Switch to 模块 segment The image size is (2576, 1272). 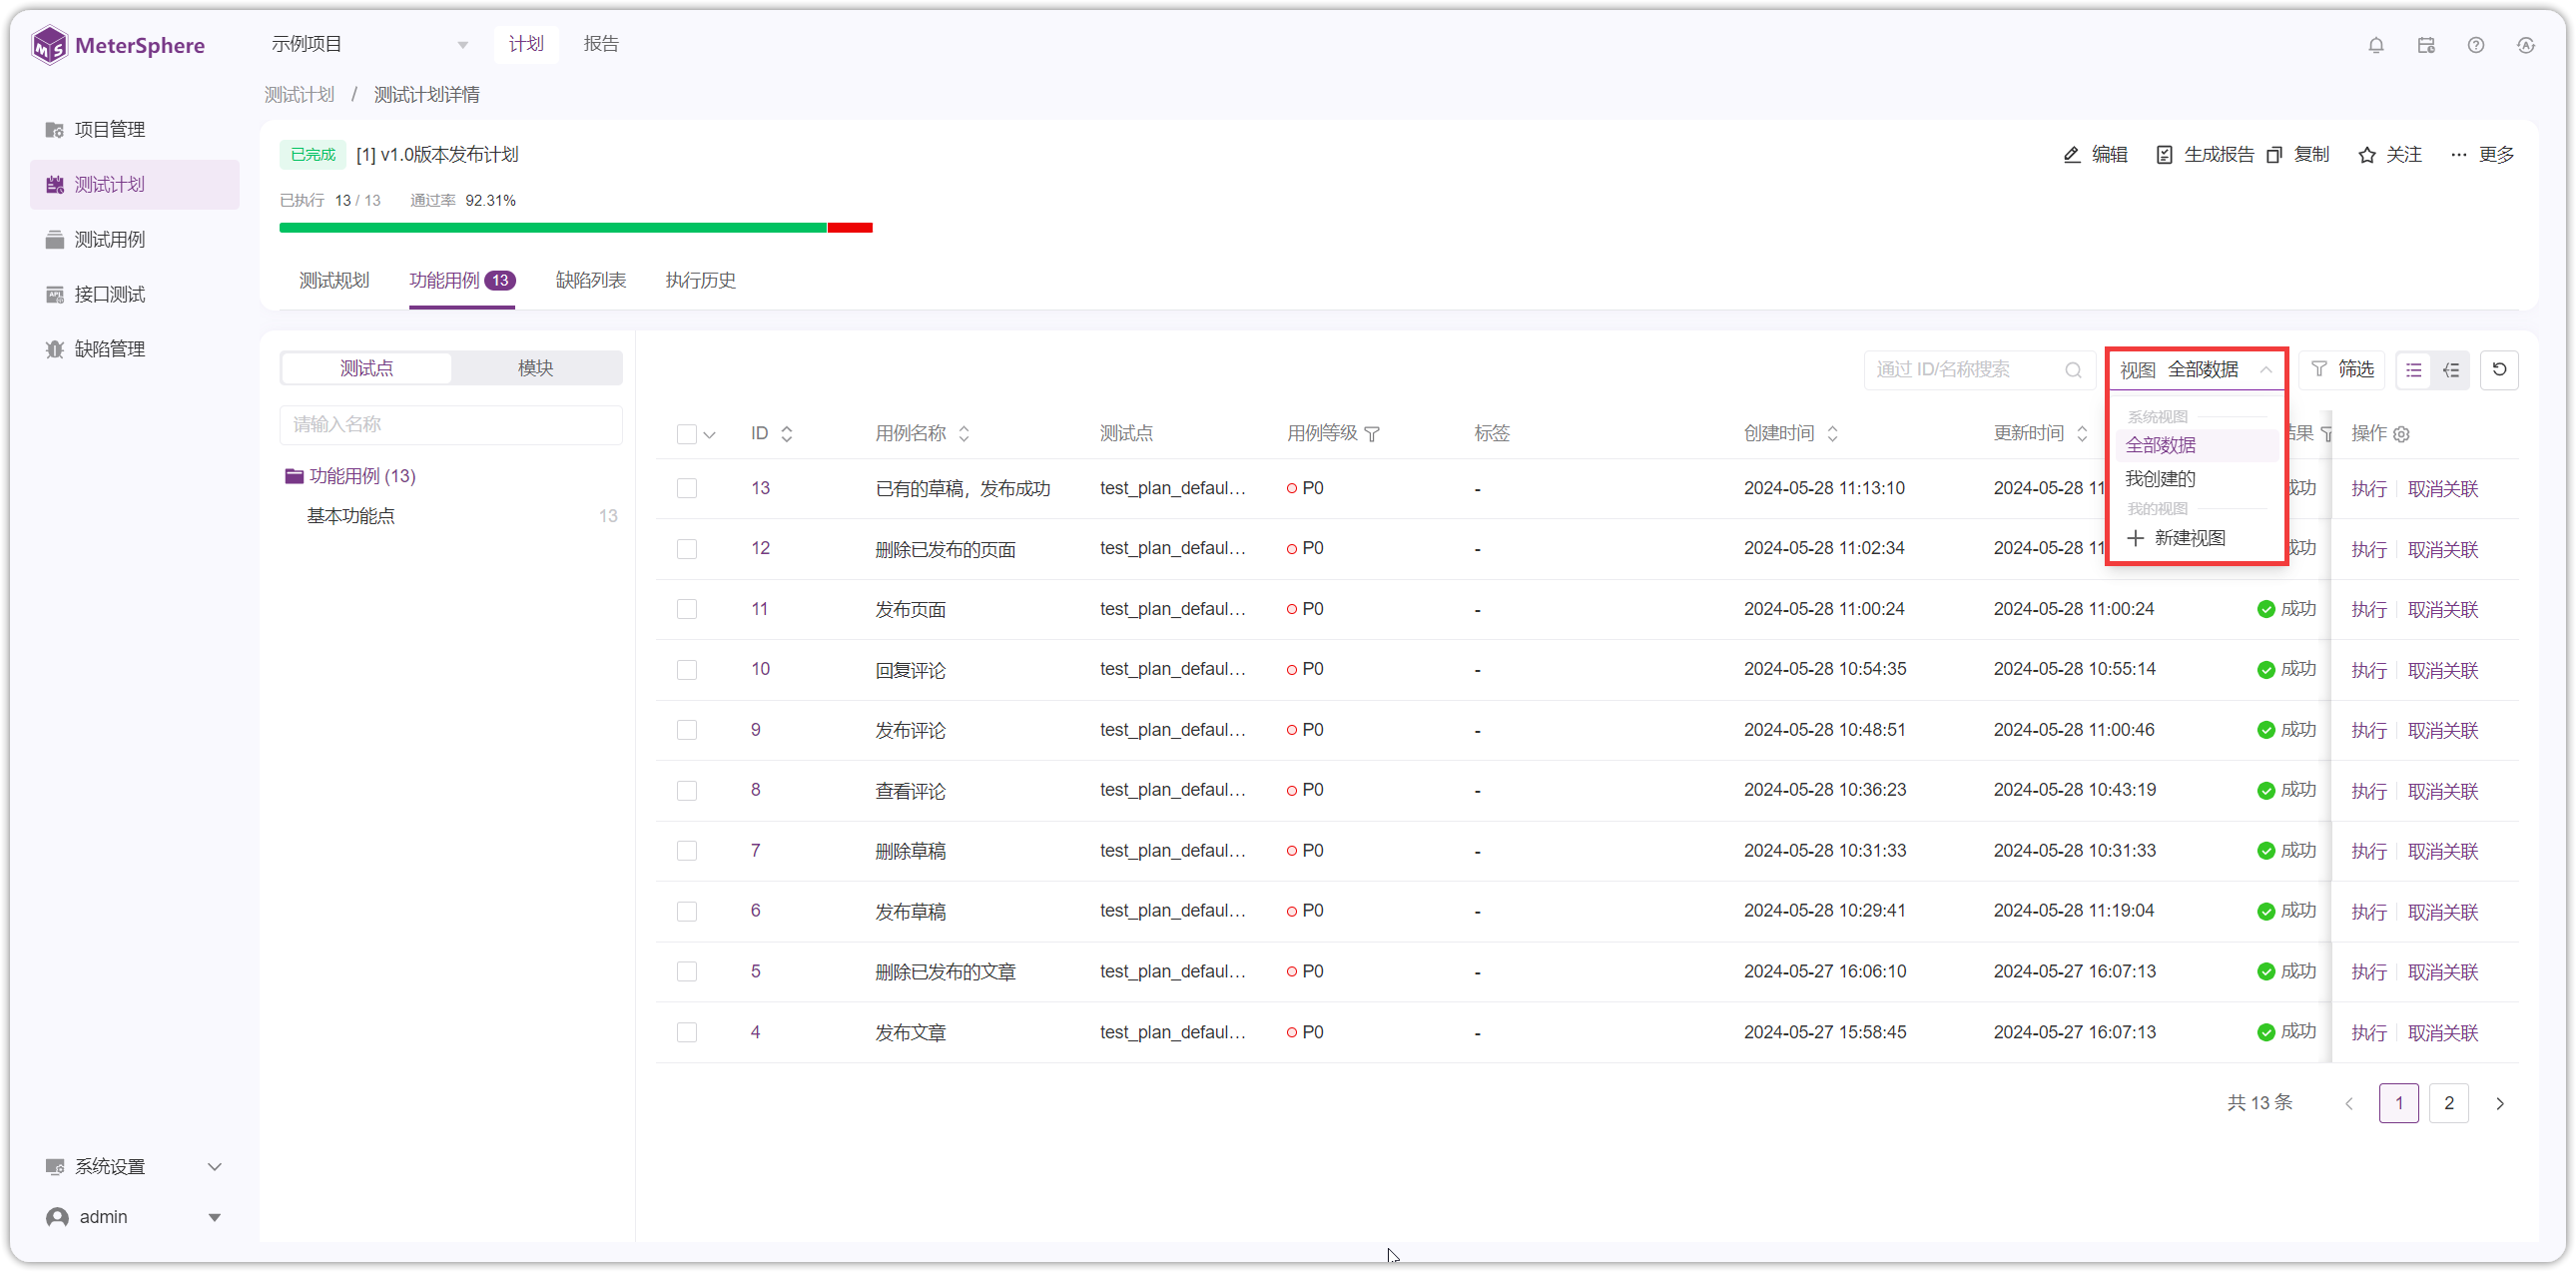tap(536, 368)
